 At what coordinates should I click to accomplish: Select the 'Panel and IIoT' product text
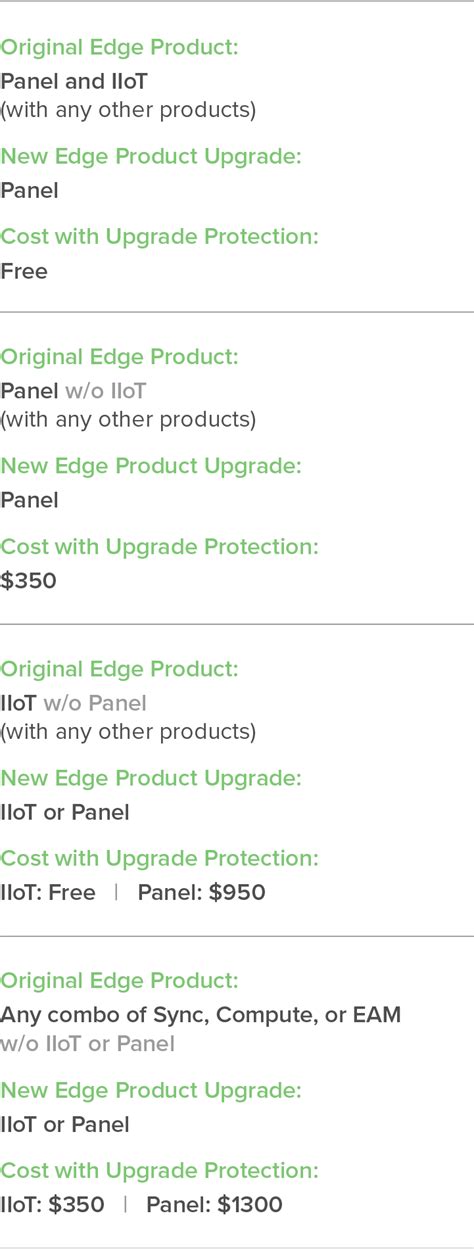pyautogui.click(x=74, y=82)
